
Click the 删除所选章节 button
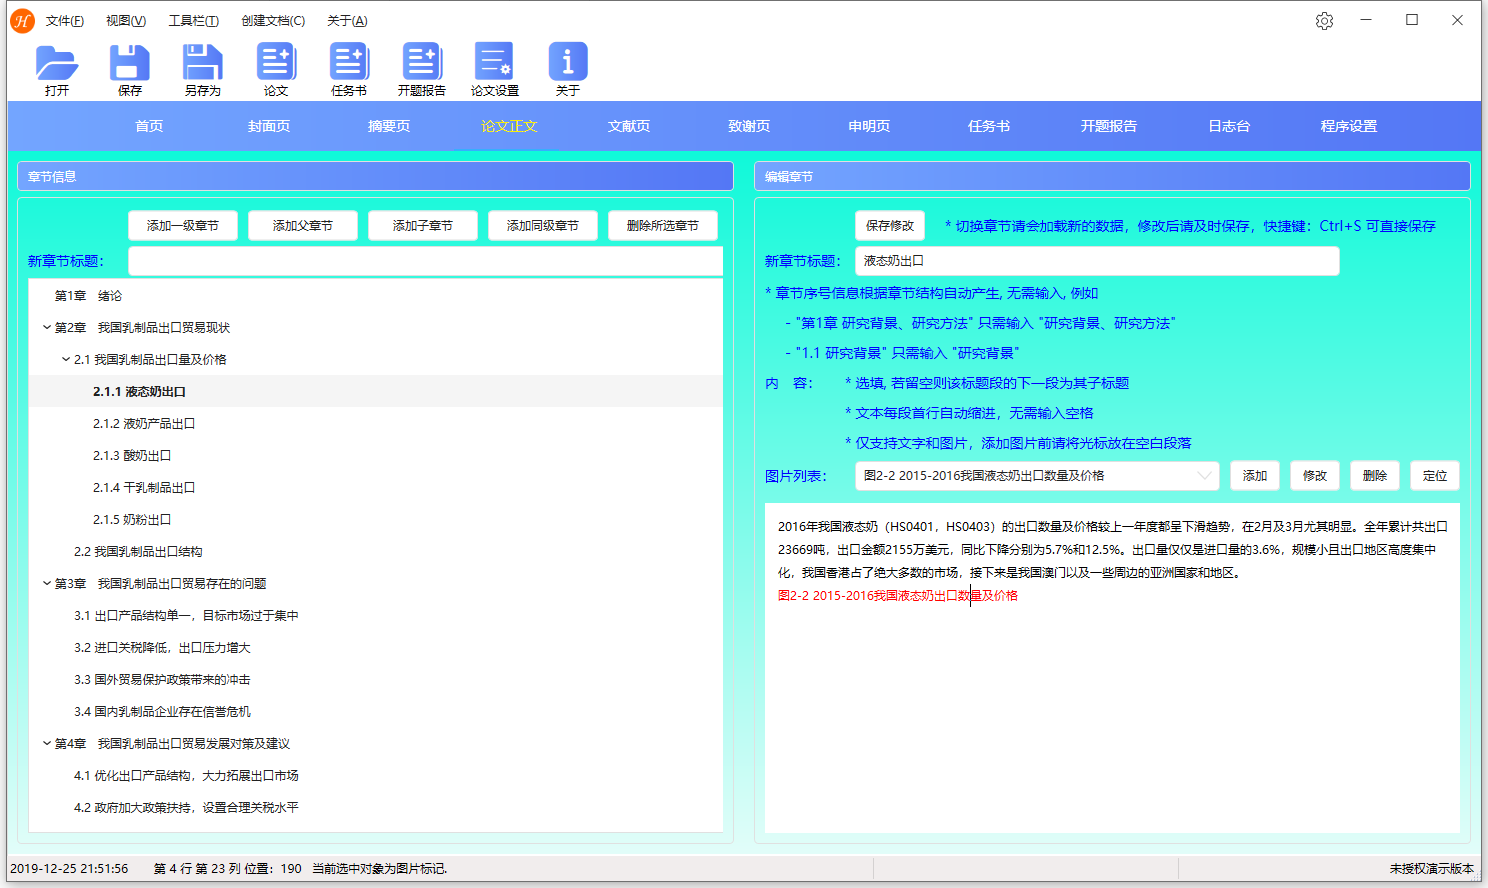click(x=663, y=226)
